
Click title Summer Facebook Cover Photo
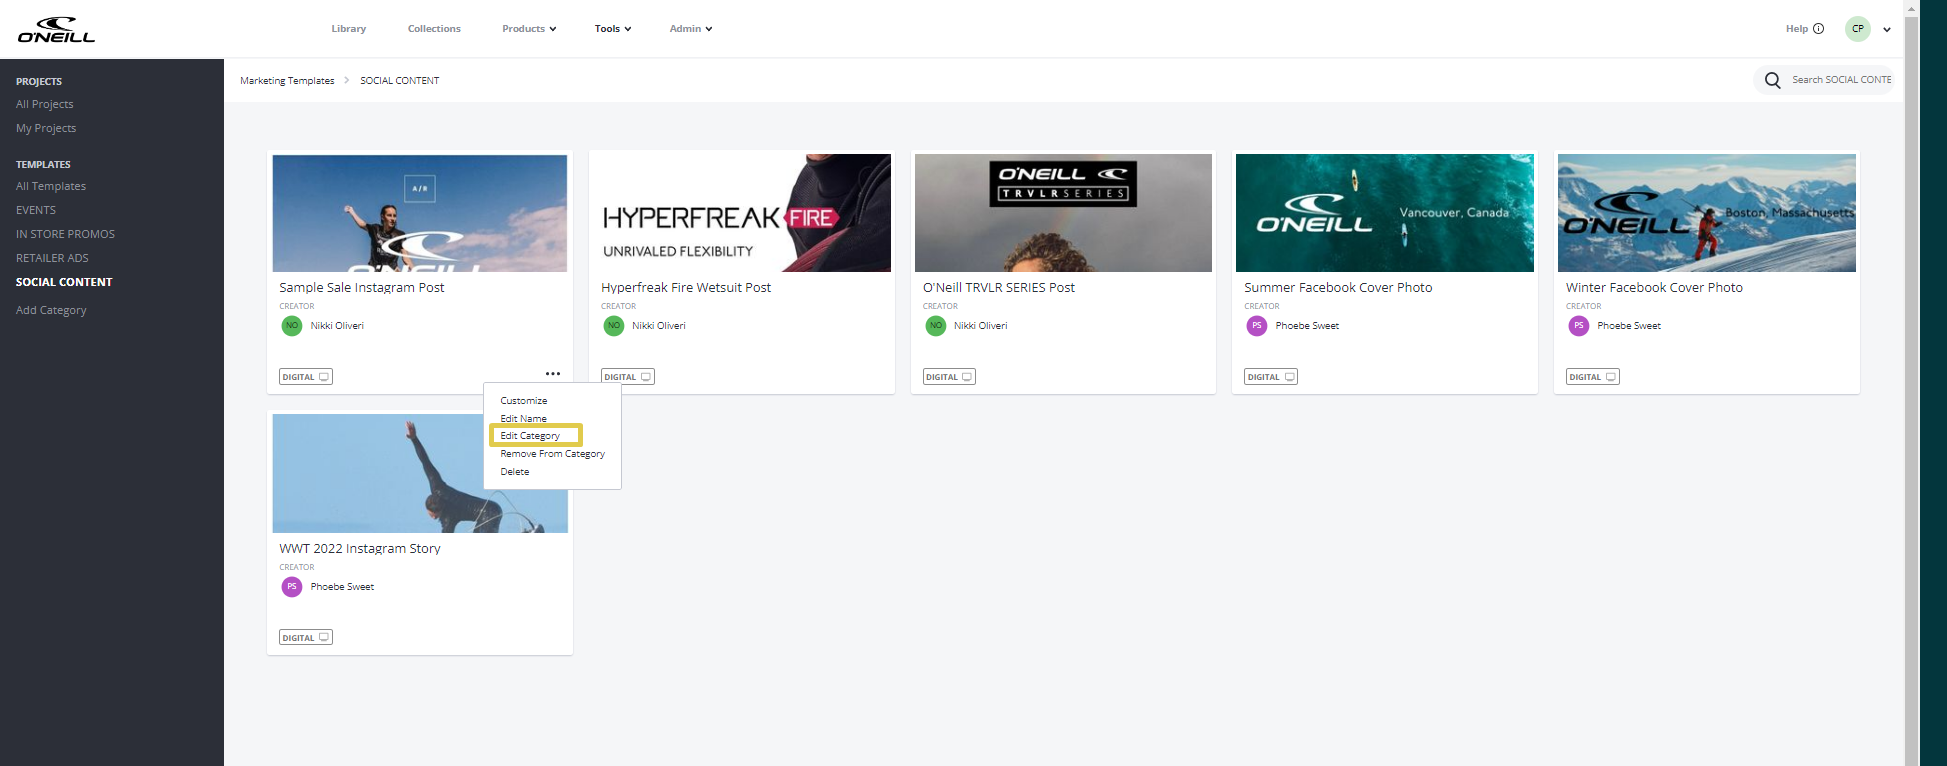[x=1338, y=287]
